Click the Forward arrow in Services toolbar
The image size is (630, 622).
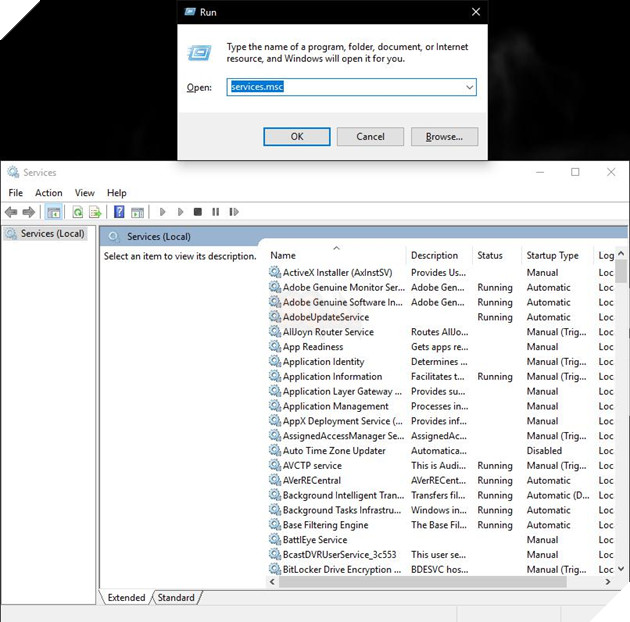(29, 212)
